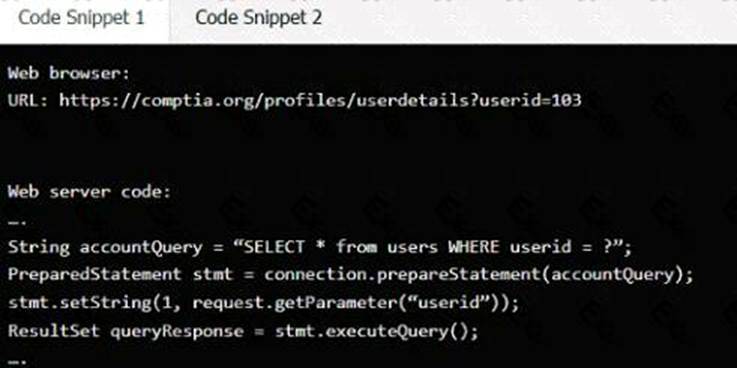Click stmt.setString at the line start
Screen dimensions: 737x368
click(79, 303)
